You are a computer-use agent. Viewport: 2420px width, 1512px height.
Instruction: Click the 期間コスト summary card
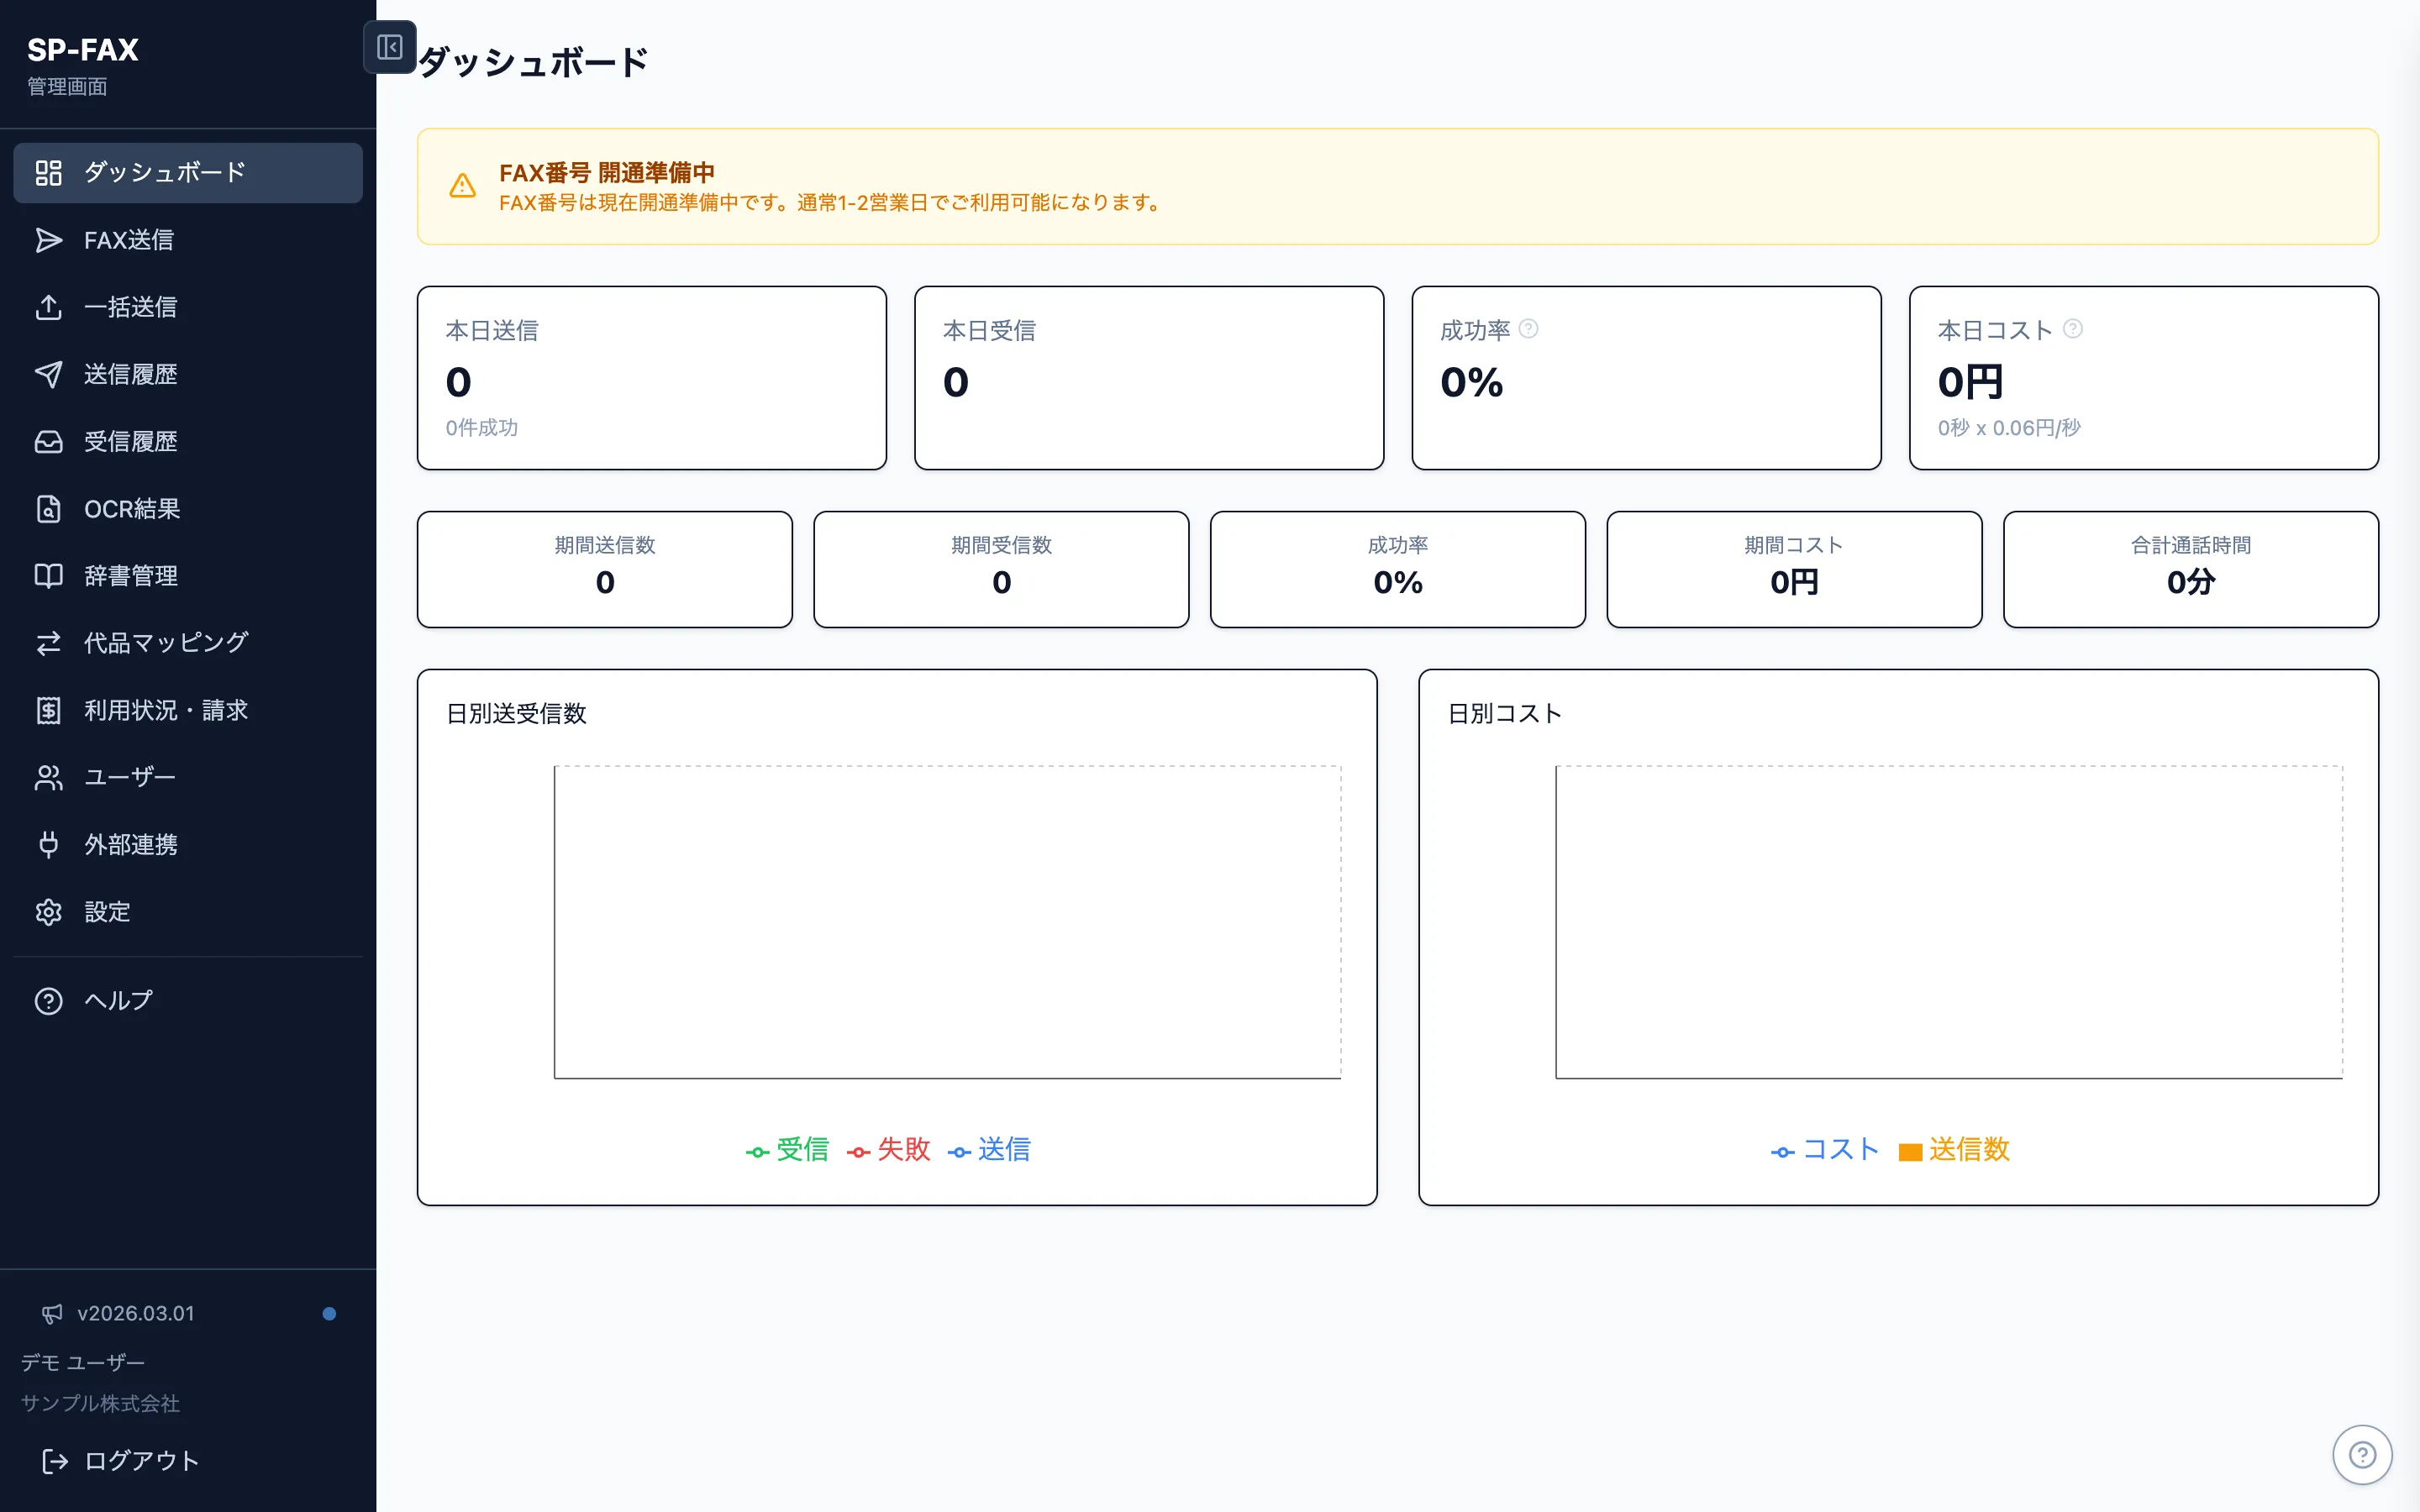[1793, 569]
